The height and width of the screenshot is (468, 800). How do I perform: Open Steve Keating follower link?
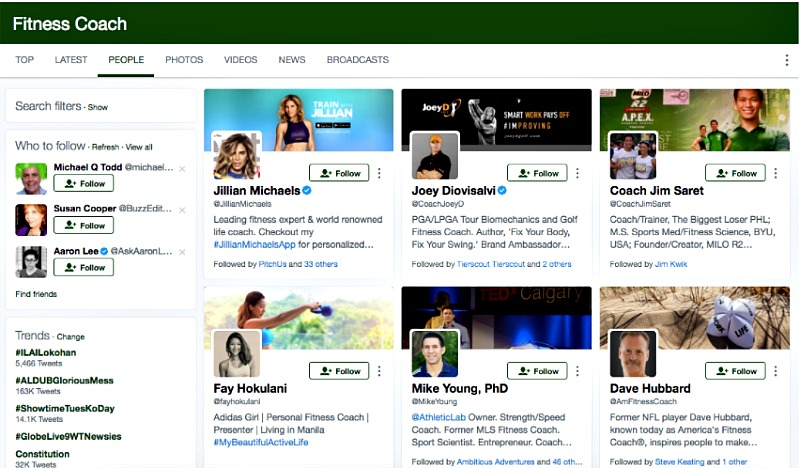tap(680, 461)
